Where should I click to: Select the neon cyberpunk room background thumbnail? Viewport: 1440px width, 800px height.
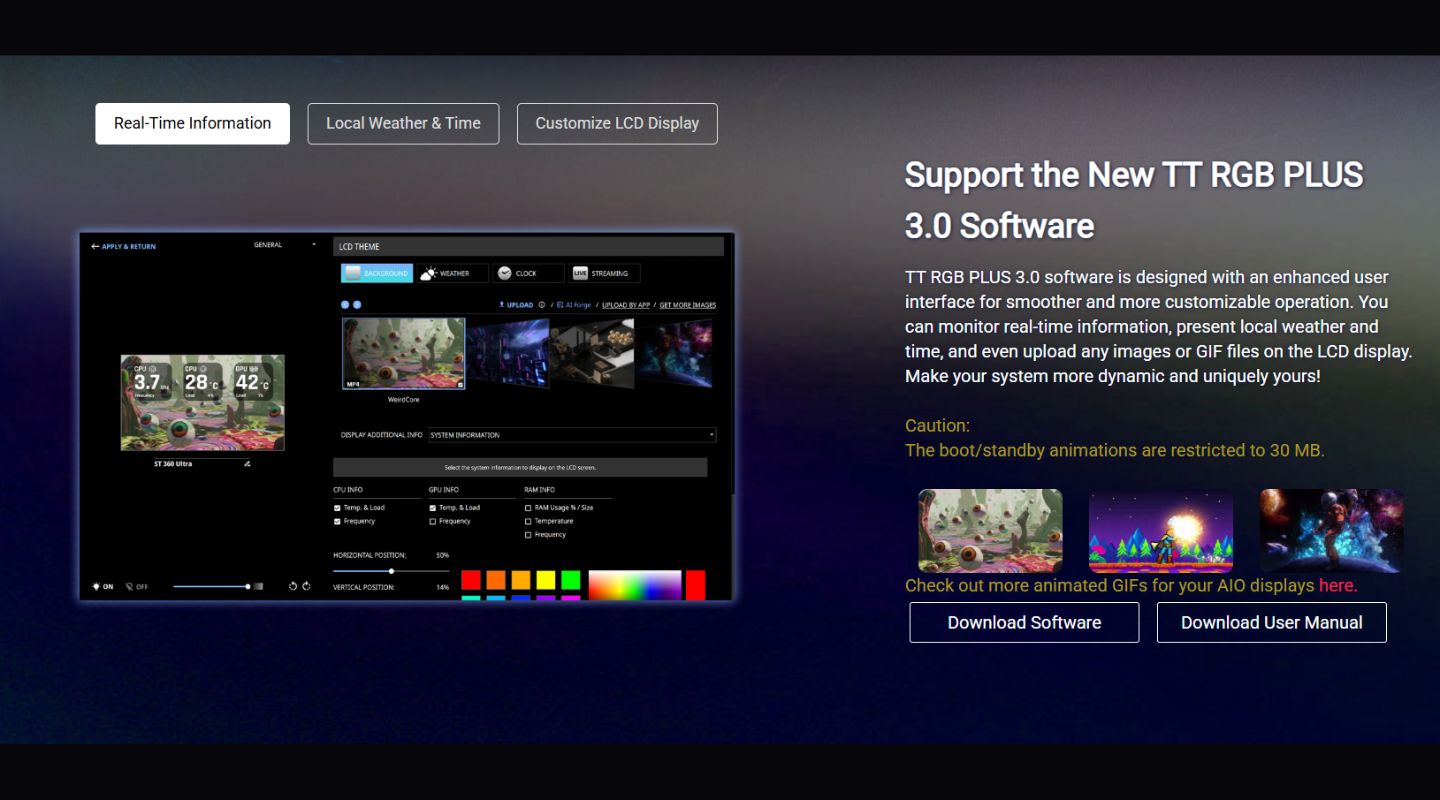coord(508,353)
